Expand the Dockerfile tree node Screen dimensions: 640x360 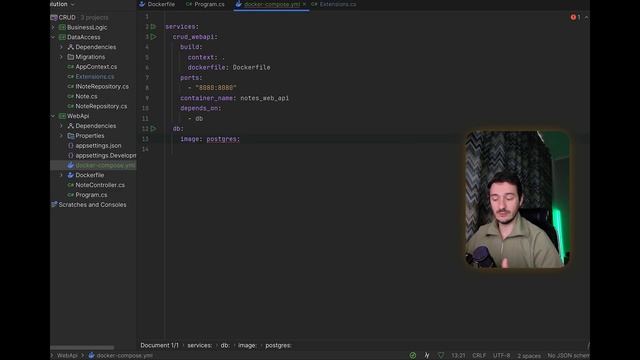click(61, 175)
